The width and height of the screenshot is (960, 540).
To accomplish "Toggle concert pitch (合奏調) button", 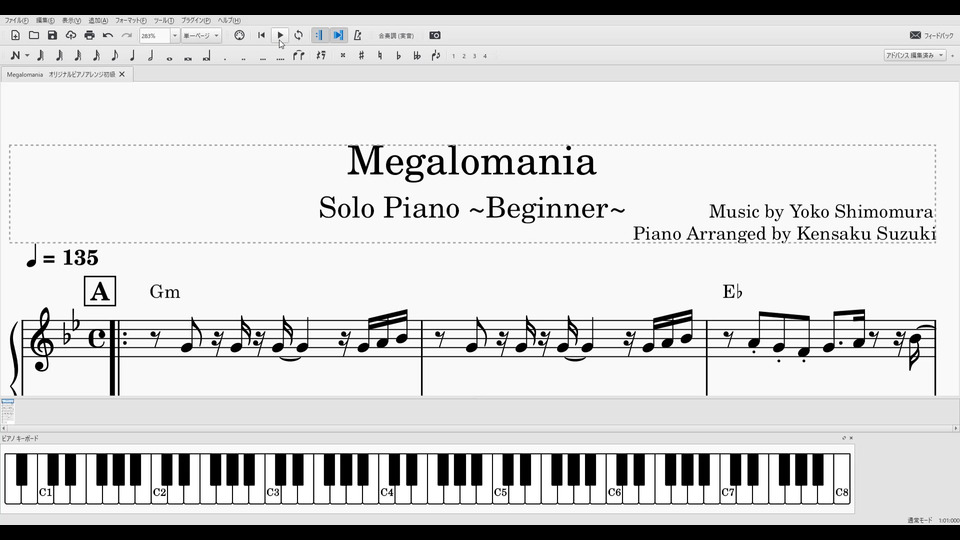I will [396, 36].
